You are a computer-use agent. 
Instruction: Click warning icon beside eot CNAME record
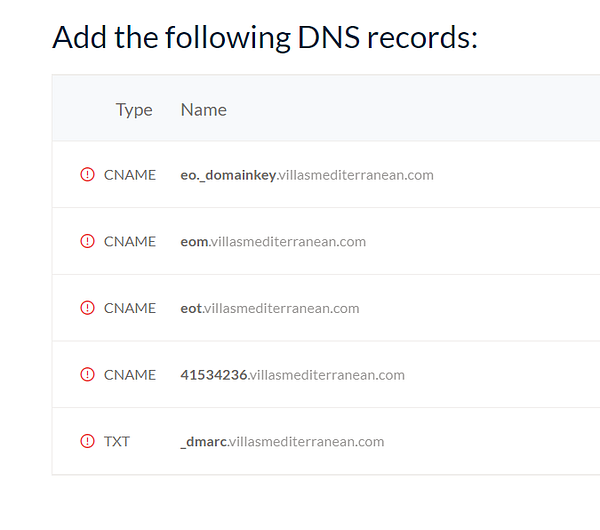87,308
